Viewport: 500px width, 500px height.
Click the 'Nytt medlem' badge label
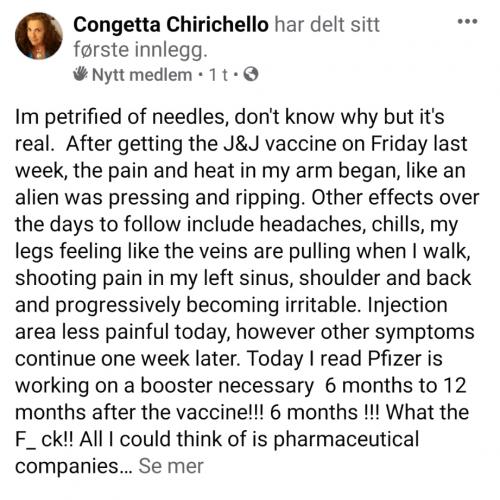pyautogui.click(x=142, y=75)
